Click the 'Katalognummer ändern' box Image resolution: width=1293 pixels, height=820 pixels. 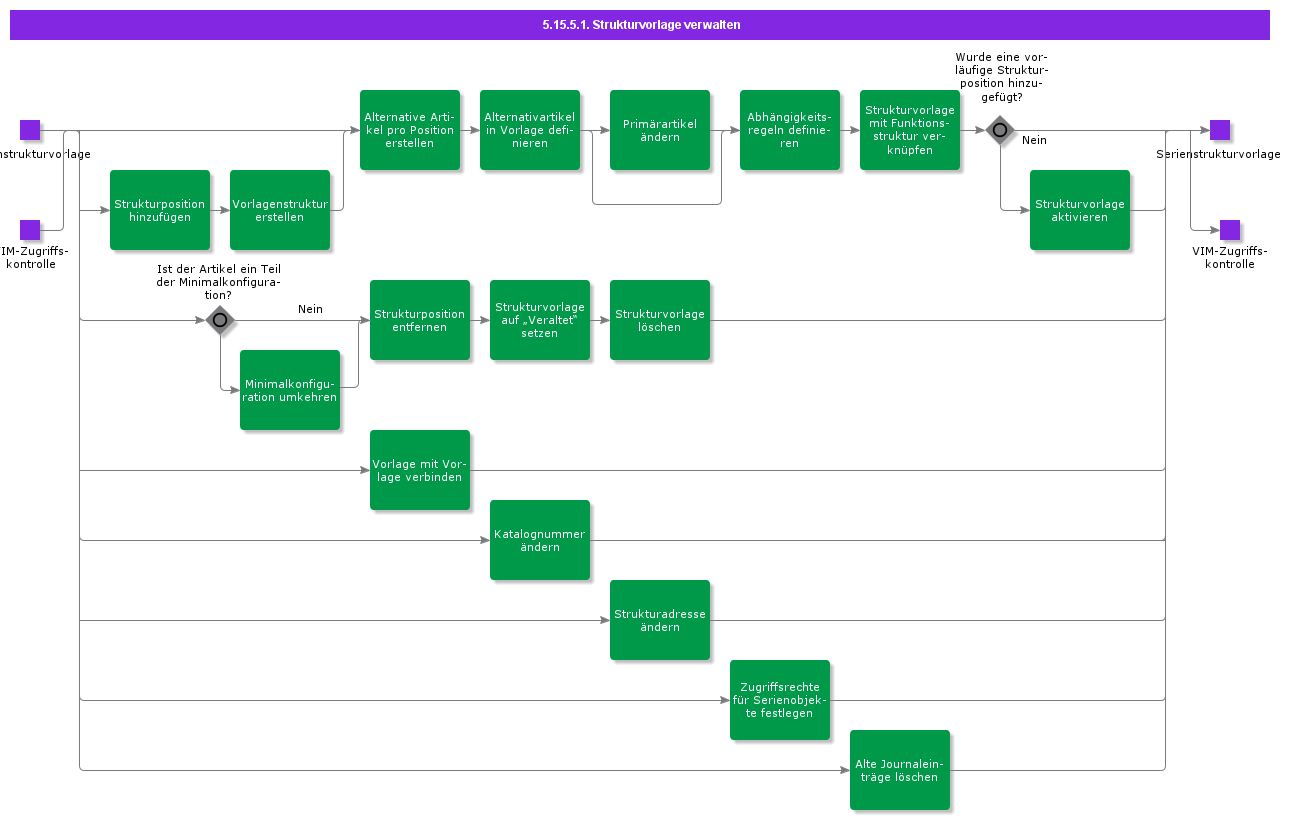tap(540, 540)
